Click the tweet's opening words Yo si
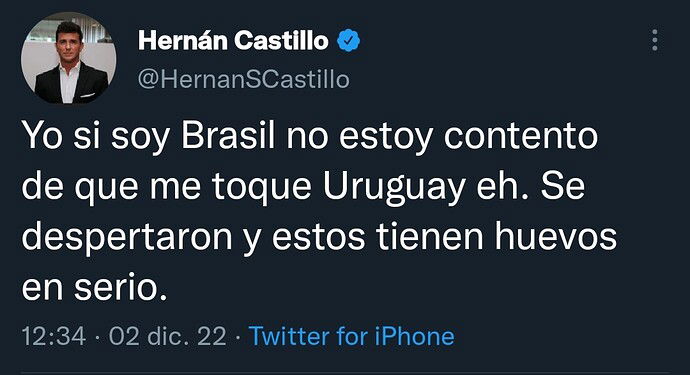This screenshot has height=375, width=690. pyautogui.click(x=61, y=135)
